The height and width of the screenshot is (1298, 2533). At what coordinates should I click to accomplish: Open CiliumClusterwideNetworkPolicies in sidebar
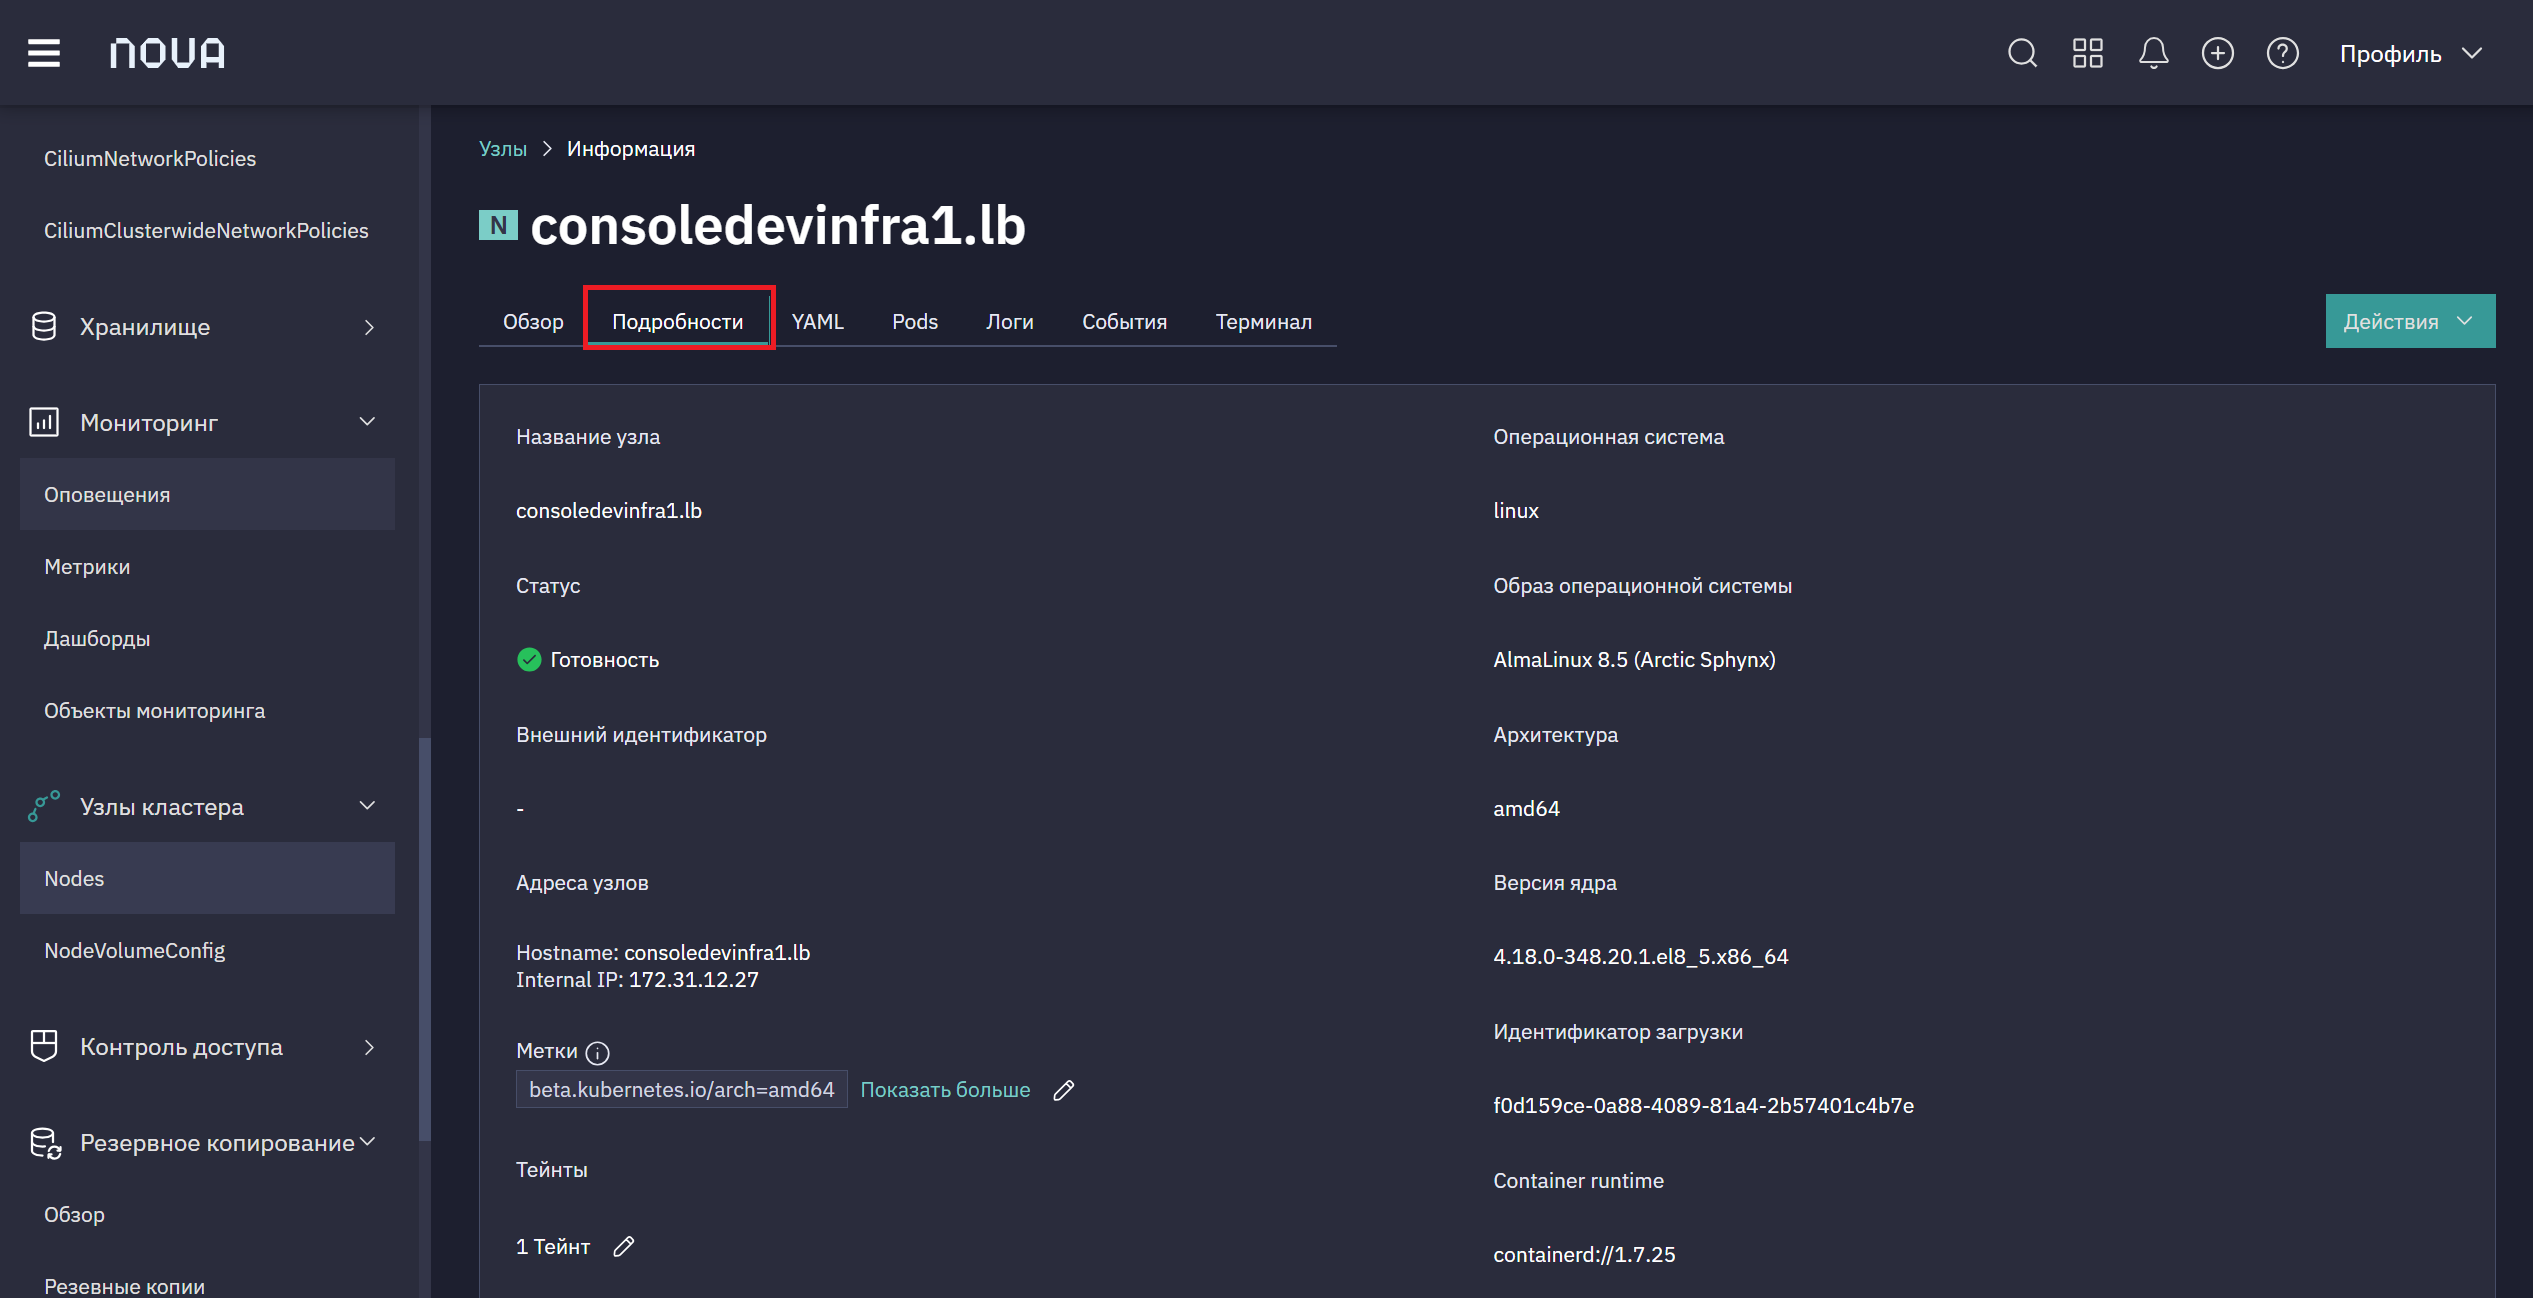tap(207, 230)
